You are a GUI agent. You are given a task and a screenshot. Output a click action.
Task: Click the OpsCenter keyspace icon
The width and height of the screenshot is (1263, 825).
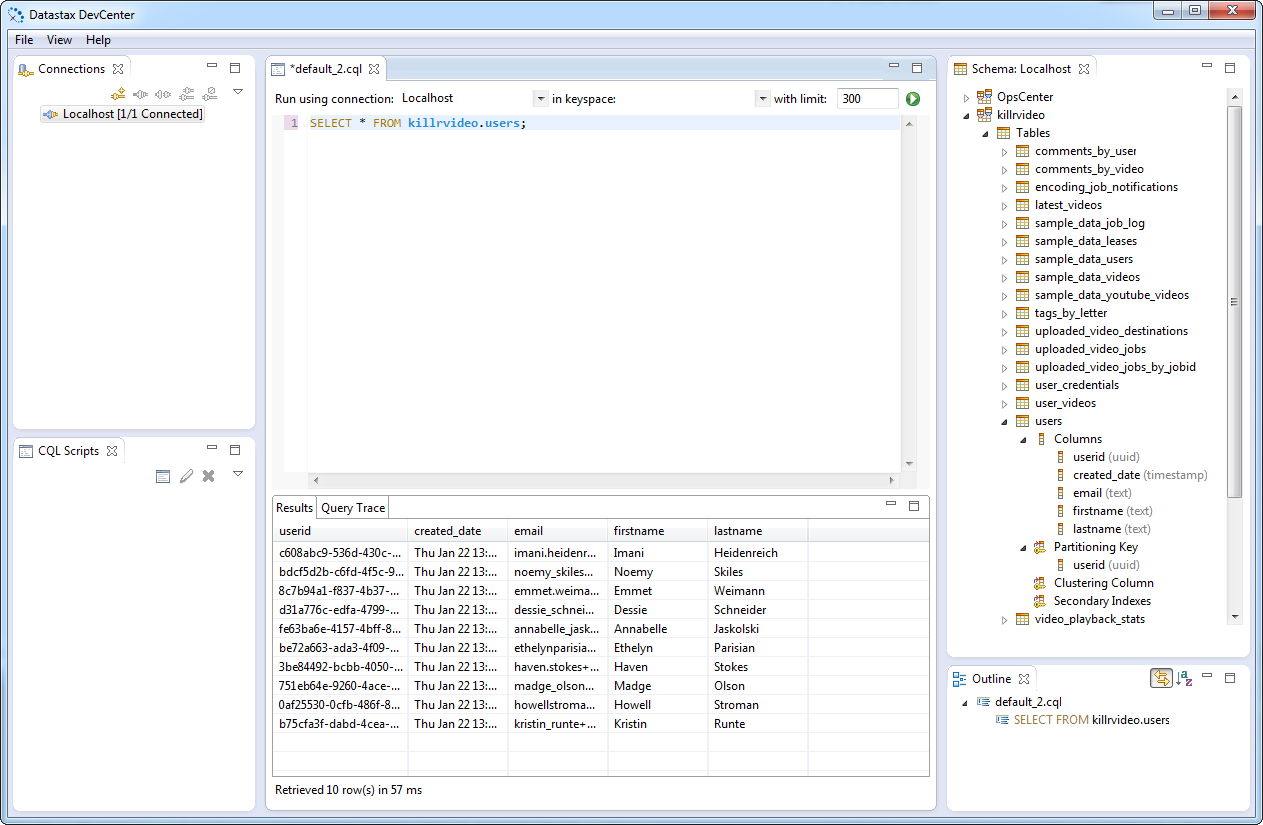tap(985, 97)
